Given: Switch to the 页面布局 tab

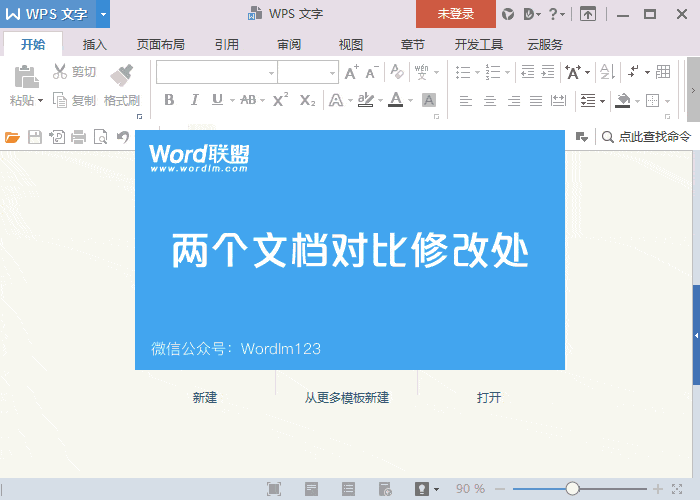Looking at the screenshot, I should coord(160,45).
